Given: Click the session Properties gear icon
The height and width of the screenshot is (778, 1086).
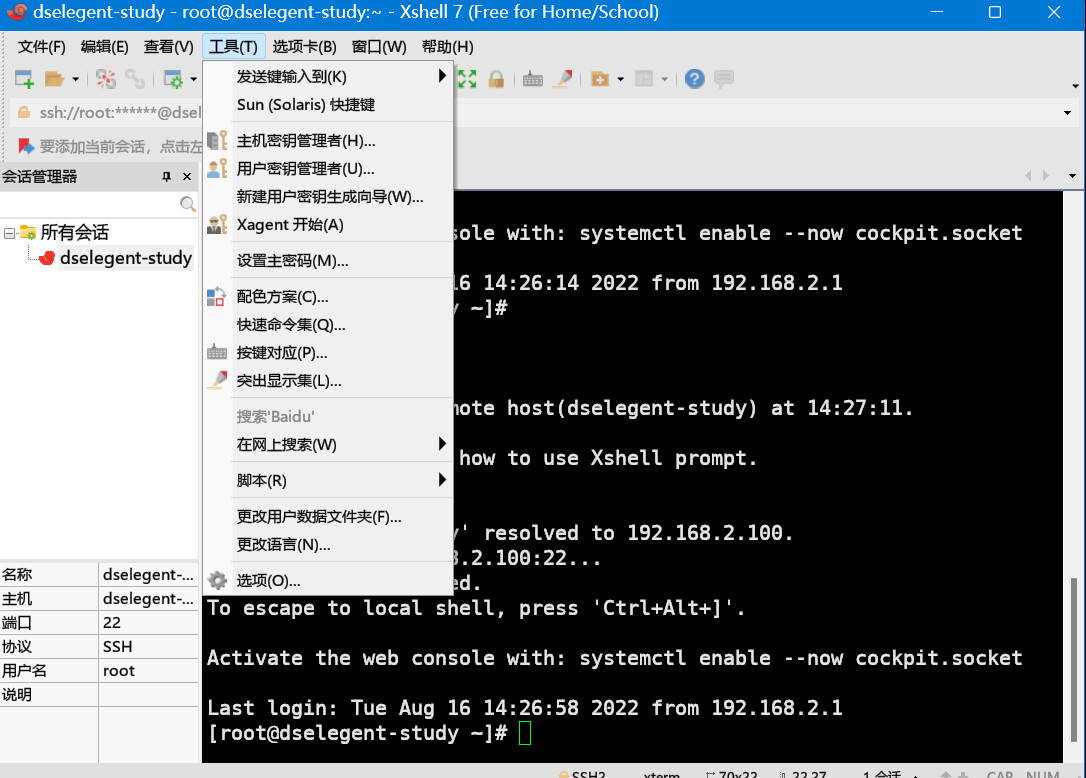Looking at the screenshot, I should pos(172,79).
